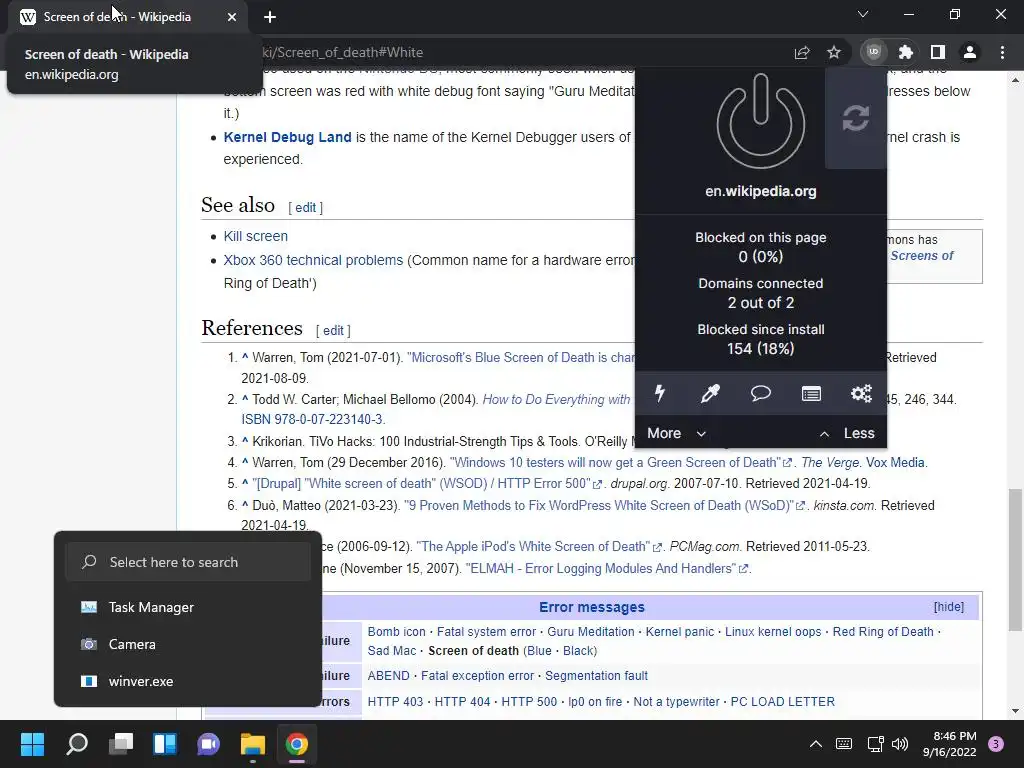Viewport: 1024px width, 768px height.
Task: Open Sad Mac link
Action: [392, 651]
